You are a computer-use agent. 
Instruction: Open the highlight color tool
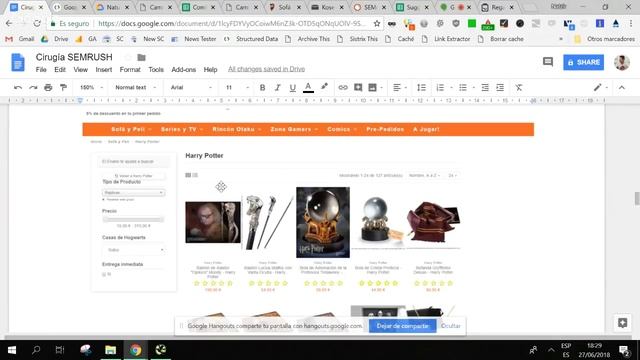pos(324,87)
